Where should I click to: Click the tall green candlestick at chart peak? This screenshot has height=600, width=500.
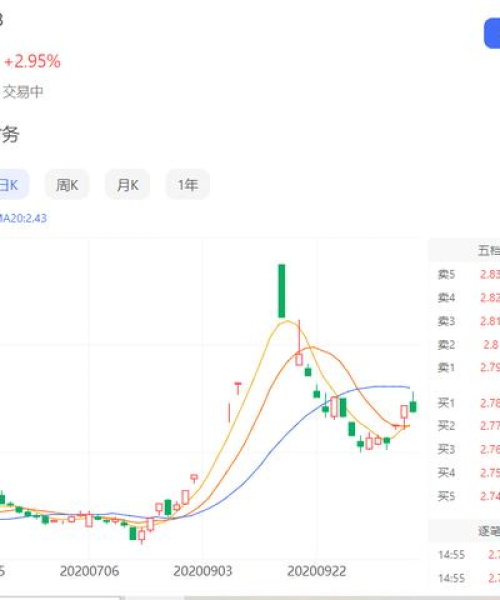tap(282, 291)
